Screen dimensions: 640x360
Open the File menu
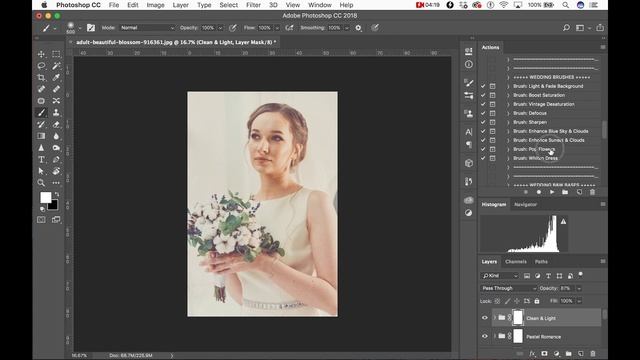tap(114, 5)
